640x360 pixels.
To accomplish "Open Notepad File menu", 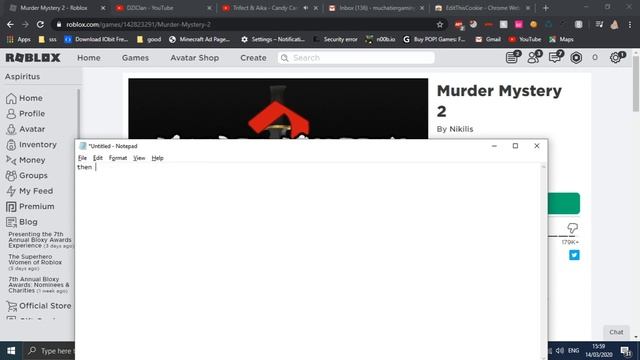I will pyautogui.click(x=82, y=158).
